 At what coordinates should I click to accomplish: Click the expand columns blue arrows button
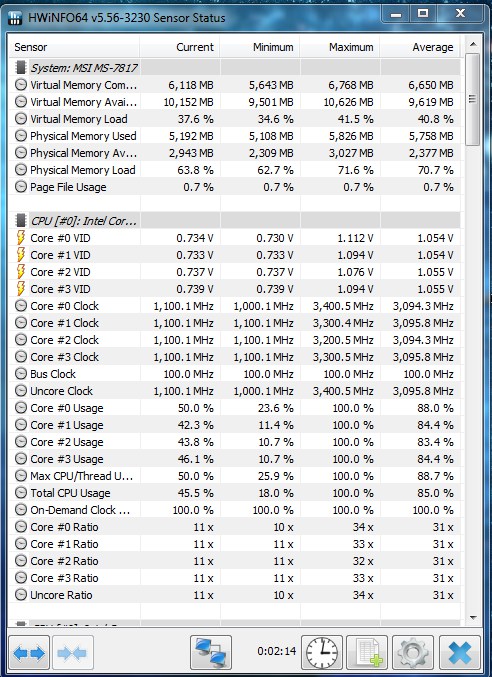point(29,652)
